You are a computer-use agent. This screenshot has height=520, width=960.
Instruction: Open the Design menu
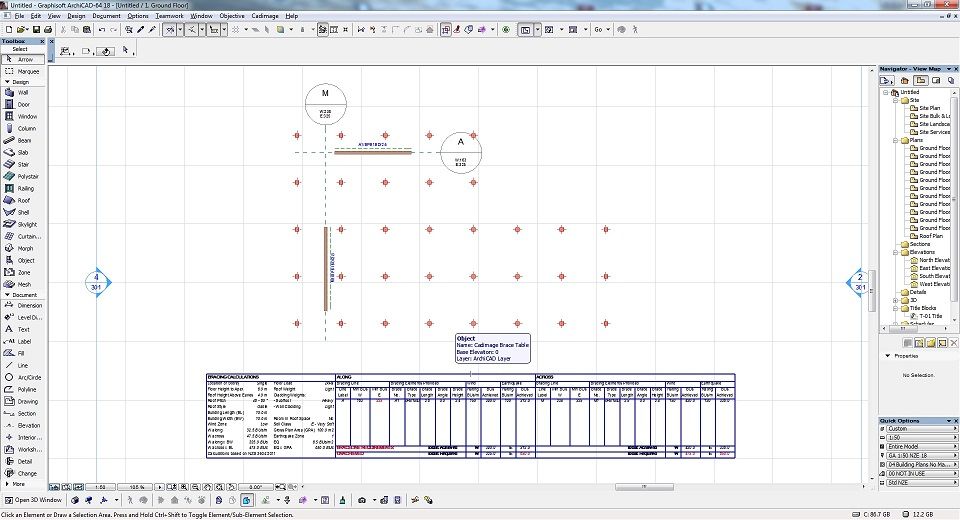click(76, 16)
